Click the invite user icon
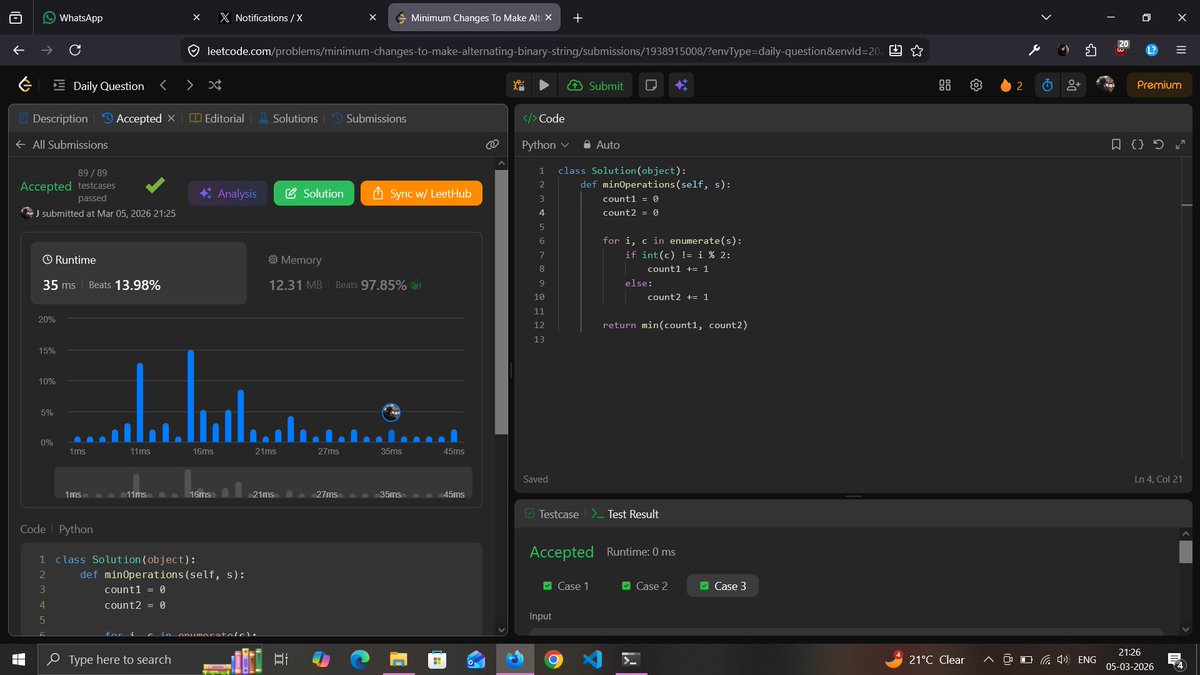The width and height of the screenshot is (1200, 675). point(1074,85)
